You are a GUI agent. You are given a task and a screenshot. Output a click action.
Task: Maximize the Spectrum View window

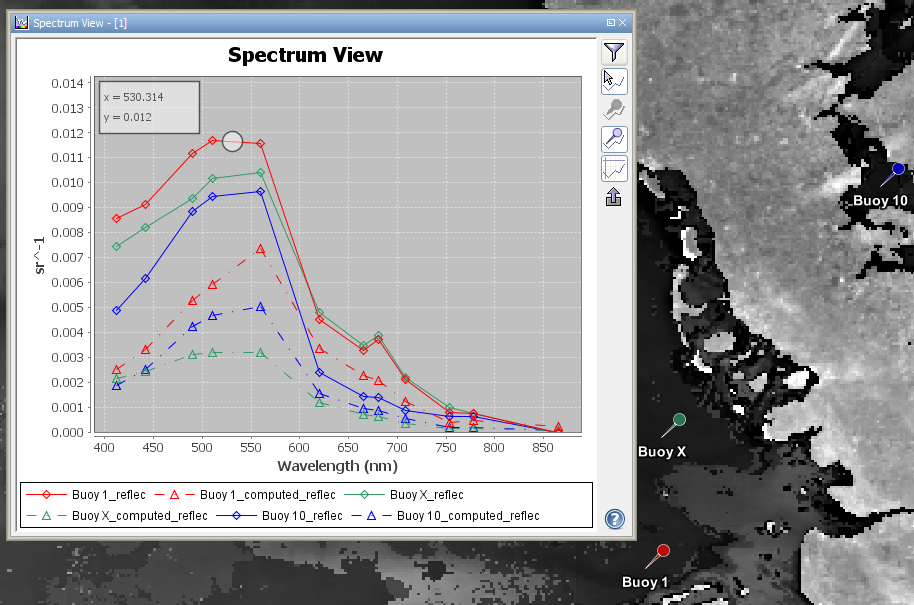(610, 22)
